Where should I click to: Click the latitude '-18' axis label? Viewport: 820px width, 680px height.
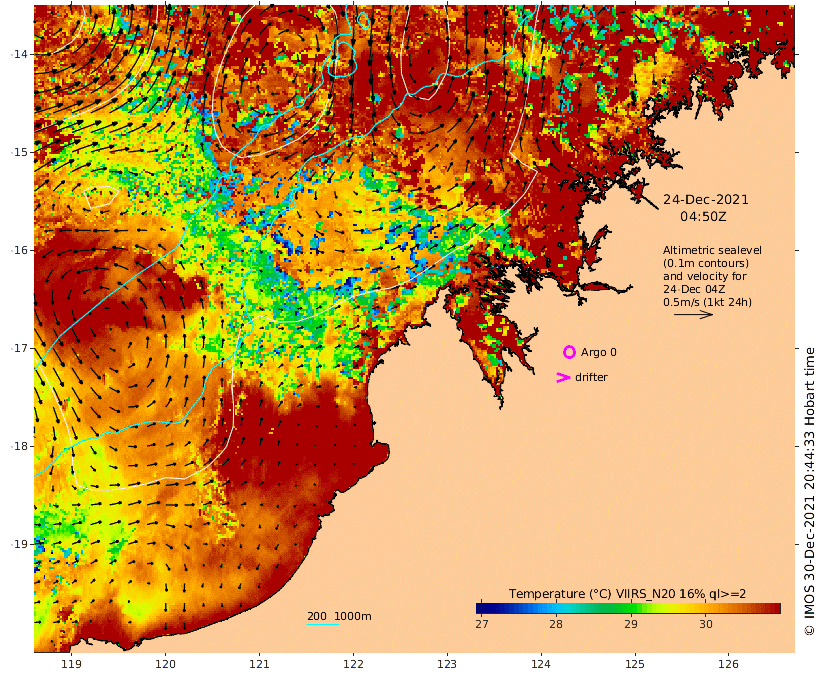pos(19,446)
